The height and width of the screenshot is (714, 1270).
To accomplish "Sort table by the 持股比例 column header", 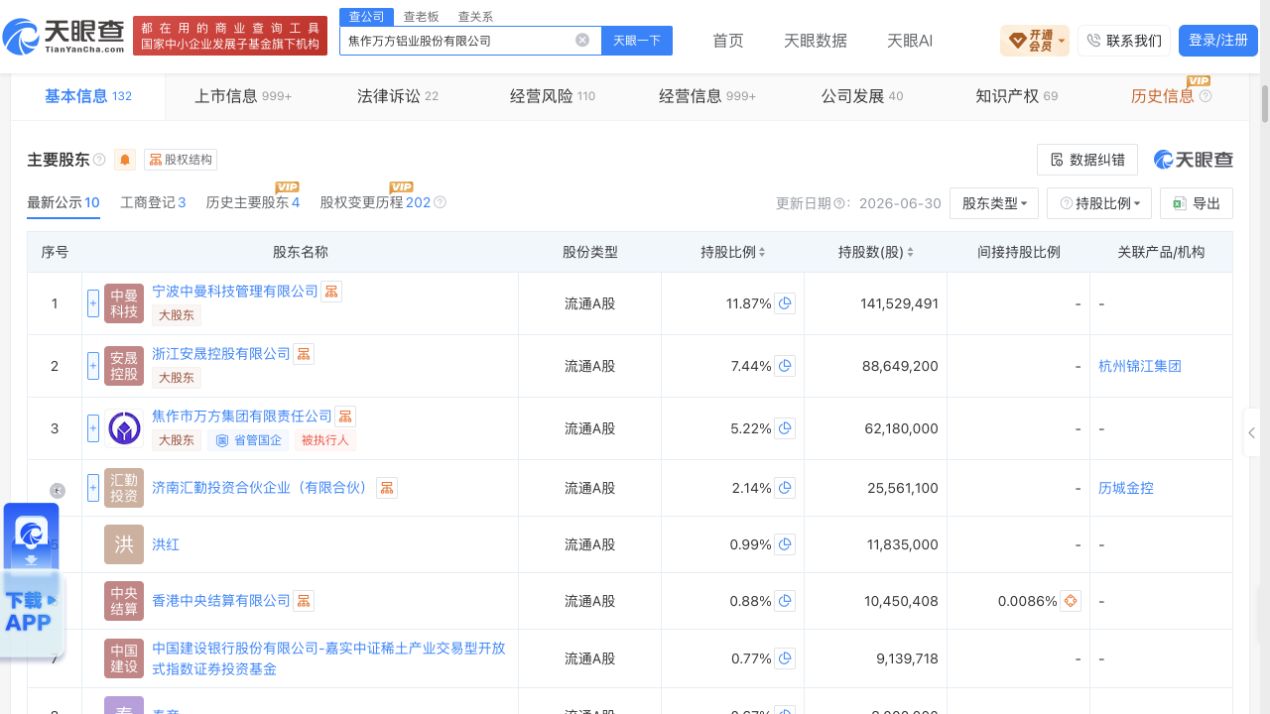I will point(733,252).
